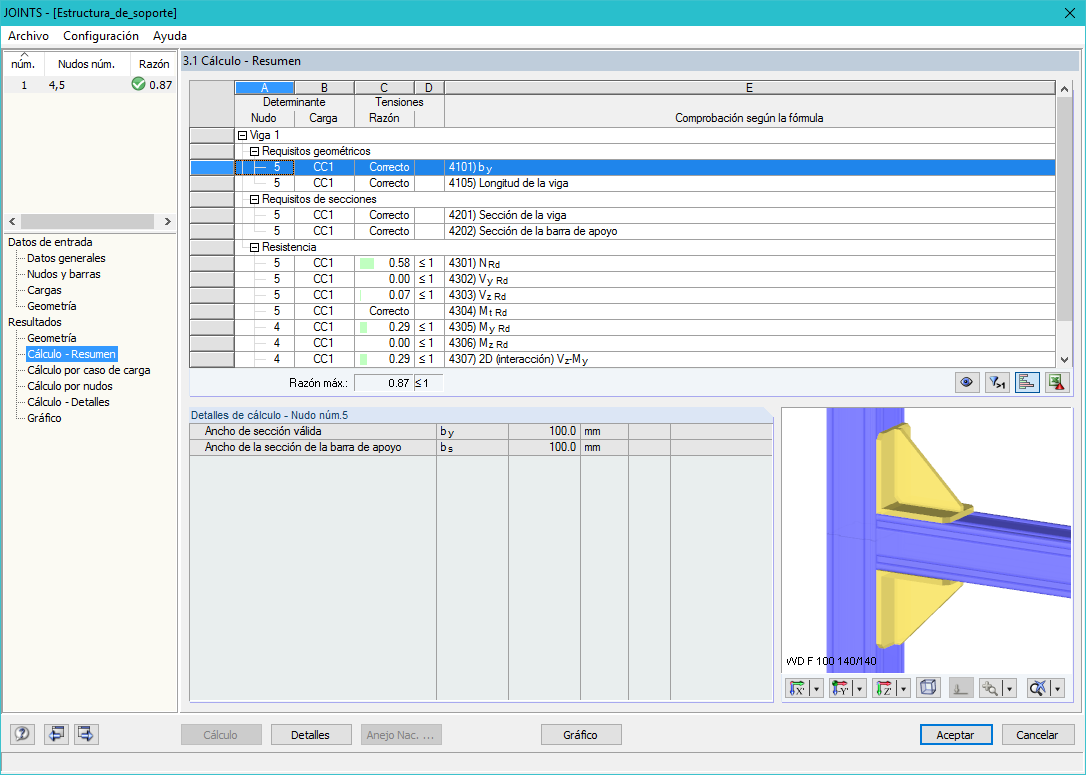Select Nudos y barras in the navigator

(x=64, y=274)
